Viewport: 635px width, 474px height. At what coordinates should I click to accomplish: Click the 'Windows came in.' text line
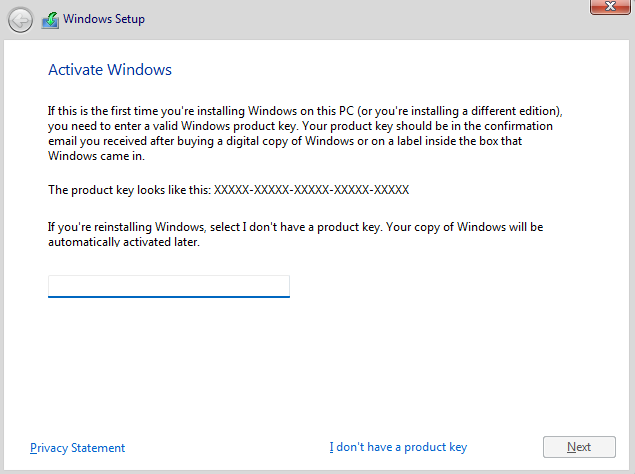(96, 156)
